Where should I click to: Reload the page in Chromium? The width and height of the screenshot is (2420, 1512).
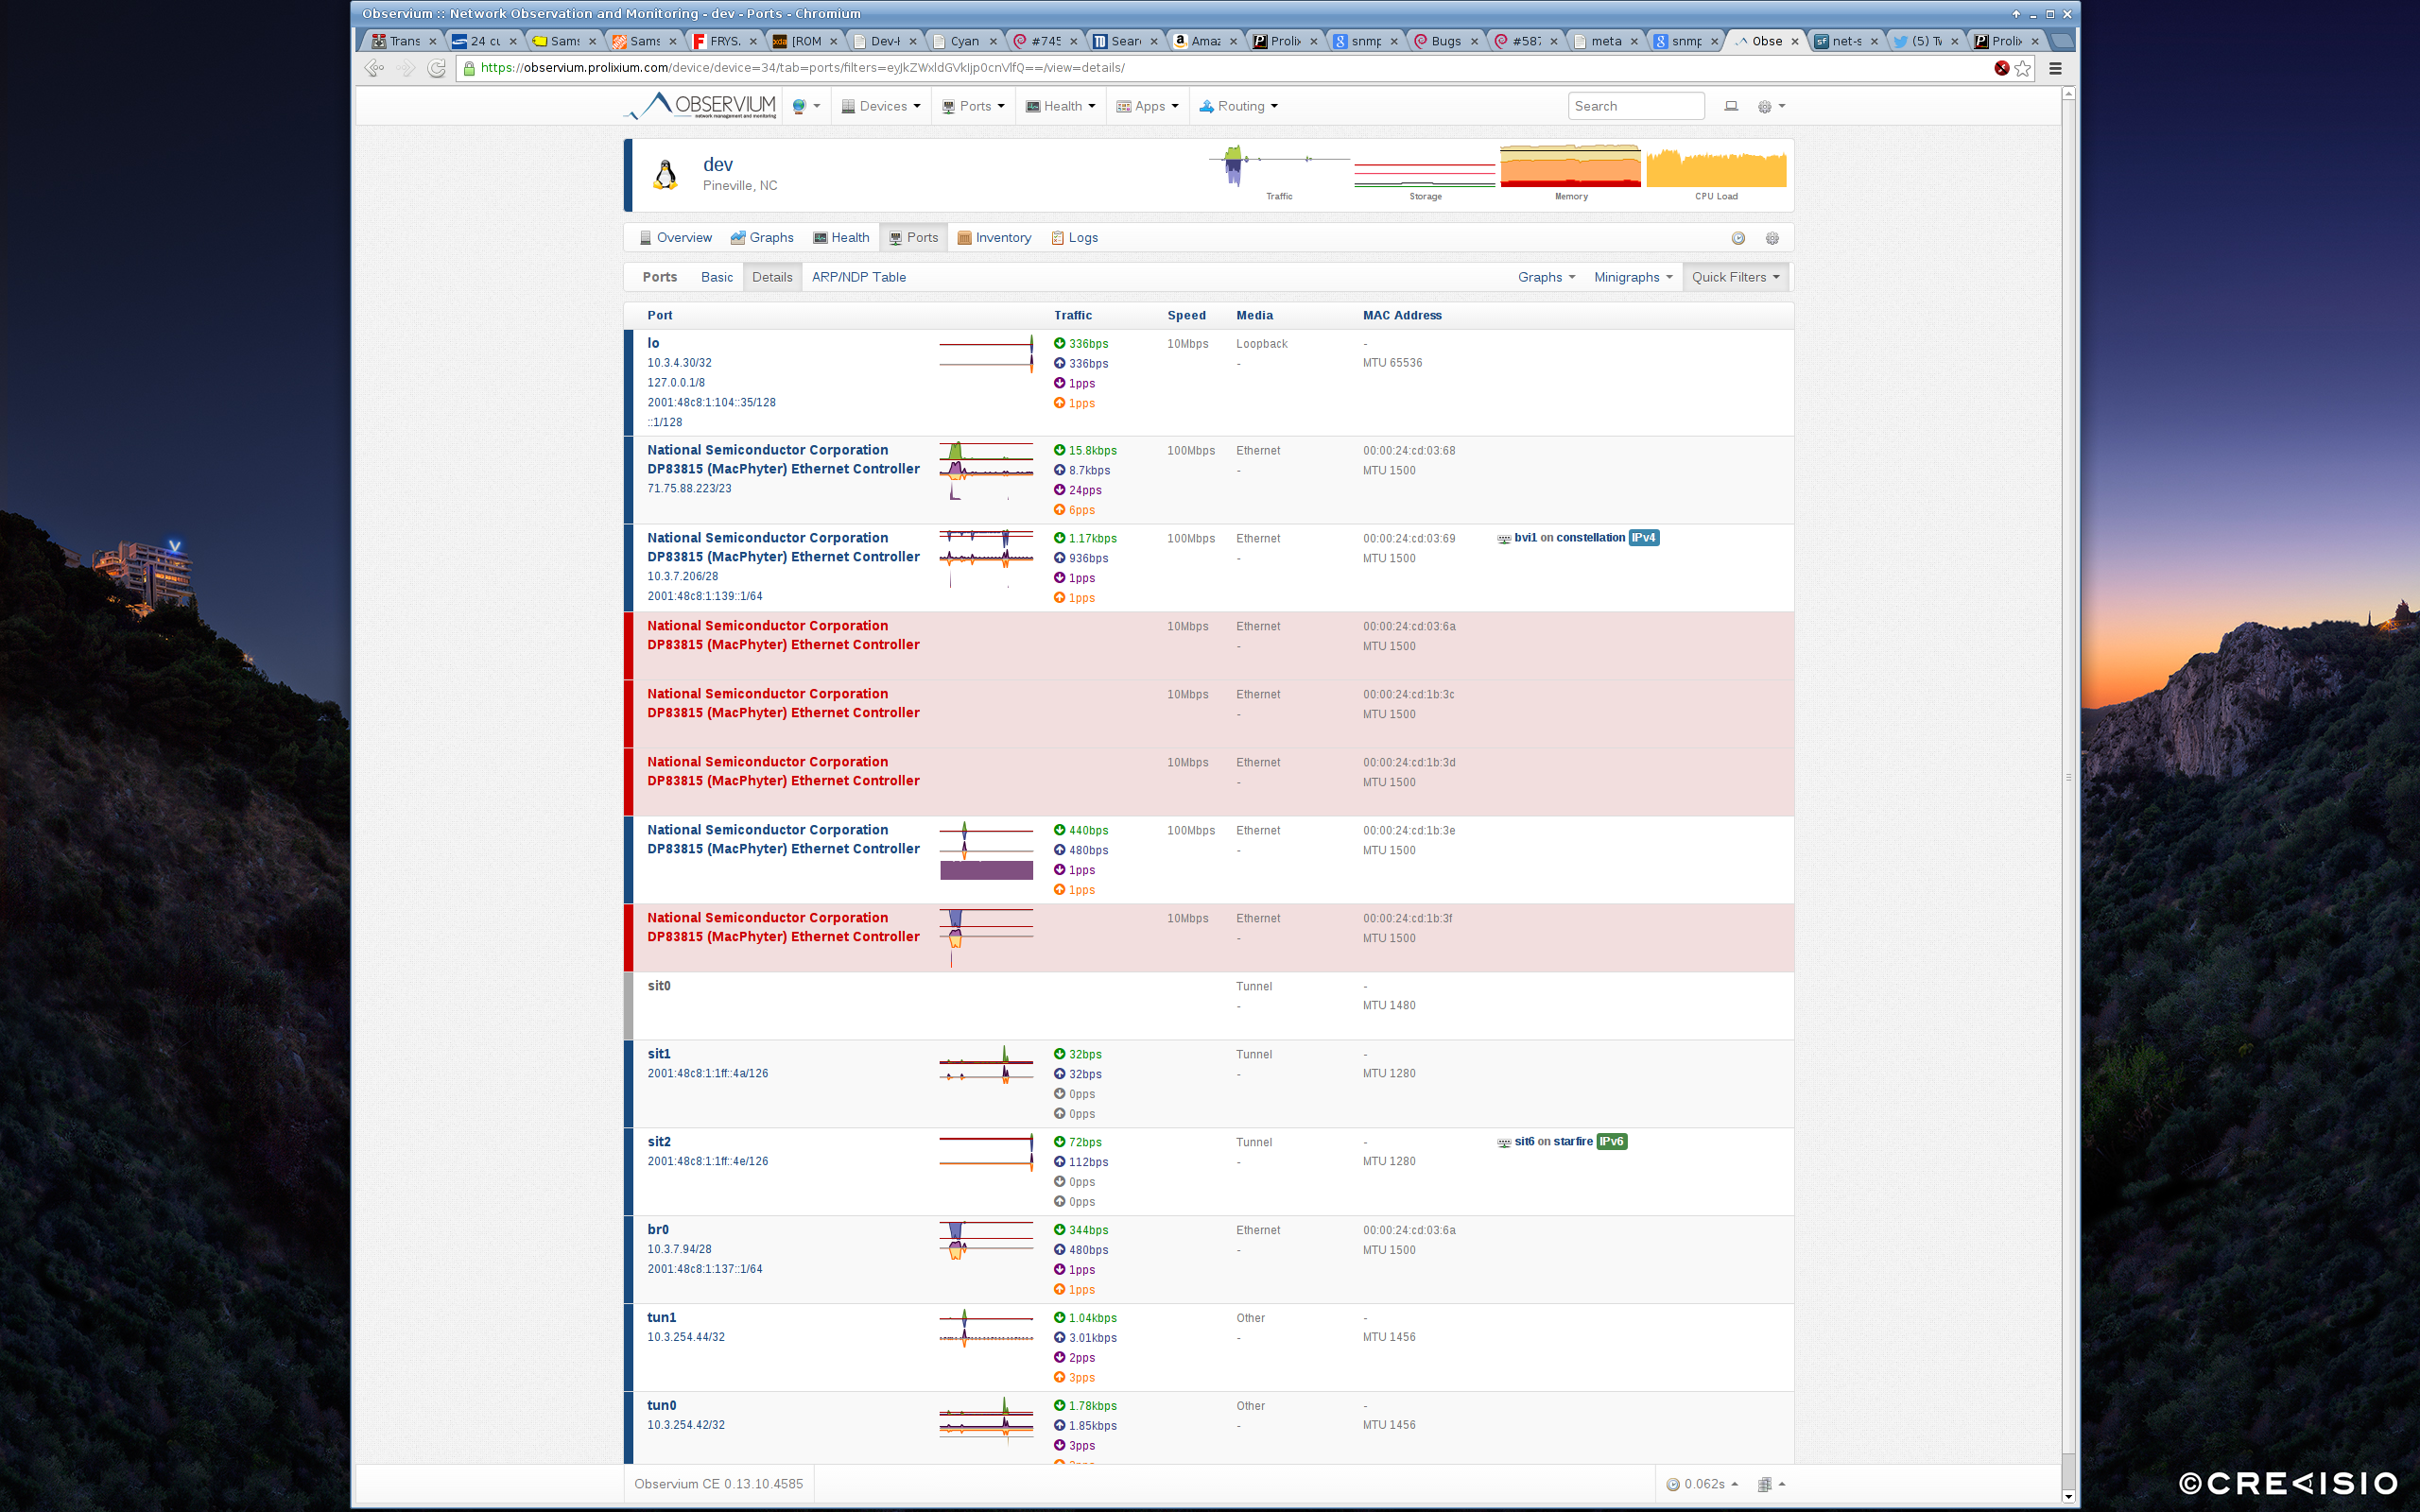437,68
